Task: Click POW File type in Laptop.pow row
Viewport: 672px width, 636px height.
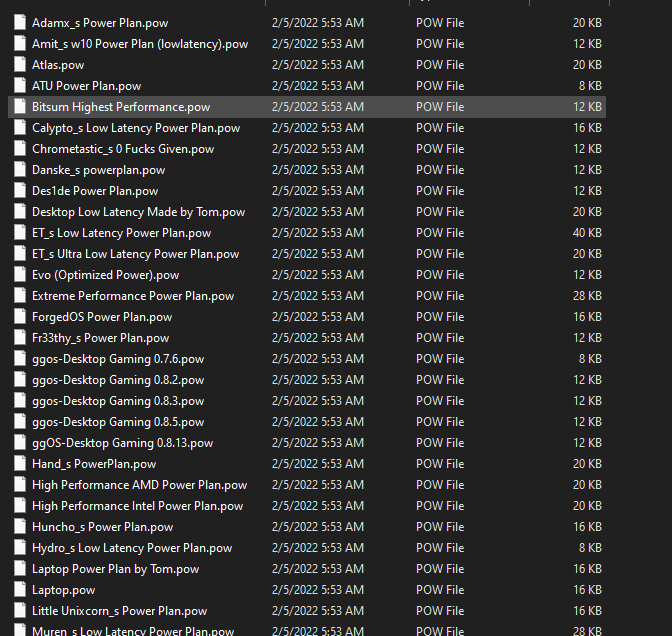Action: [440, 590]
